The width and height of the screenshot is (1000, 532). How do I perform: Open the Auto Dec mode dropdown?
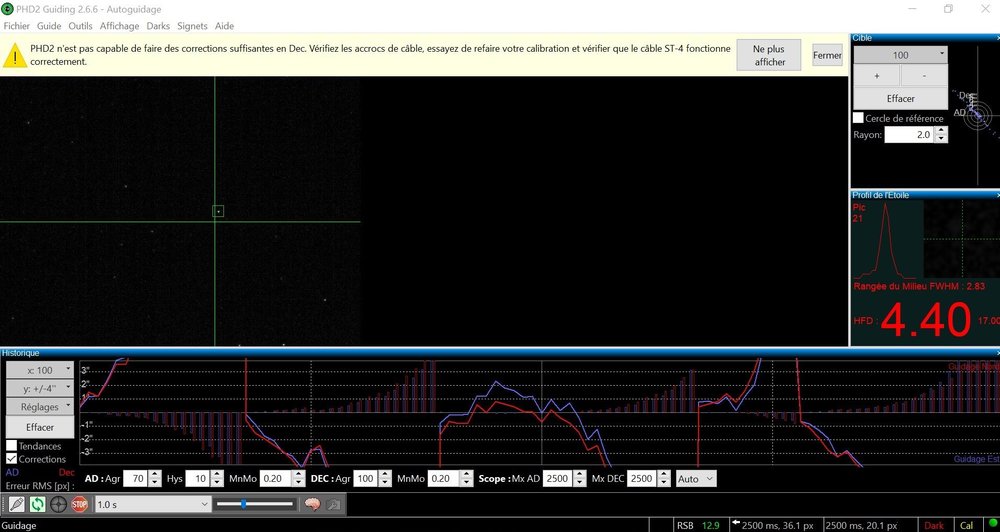(x=696, y=478)
